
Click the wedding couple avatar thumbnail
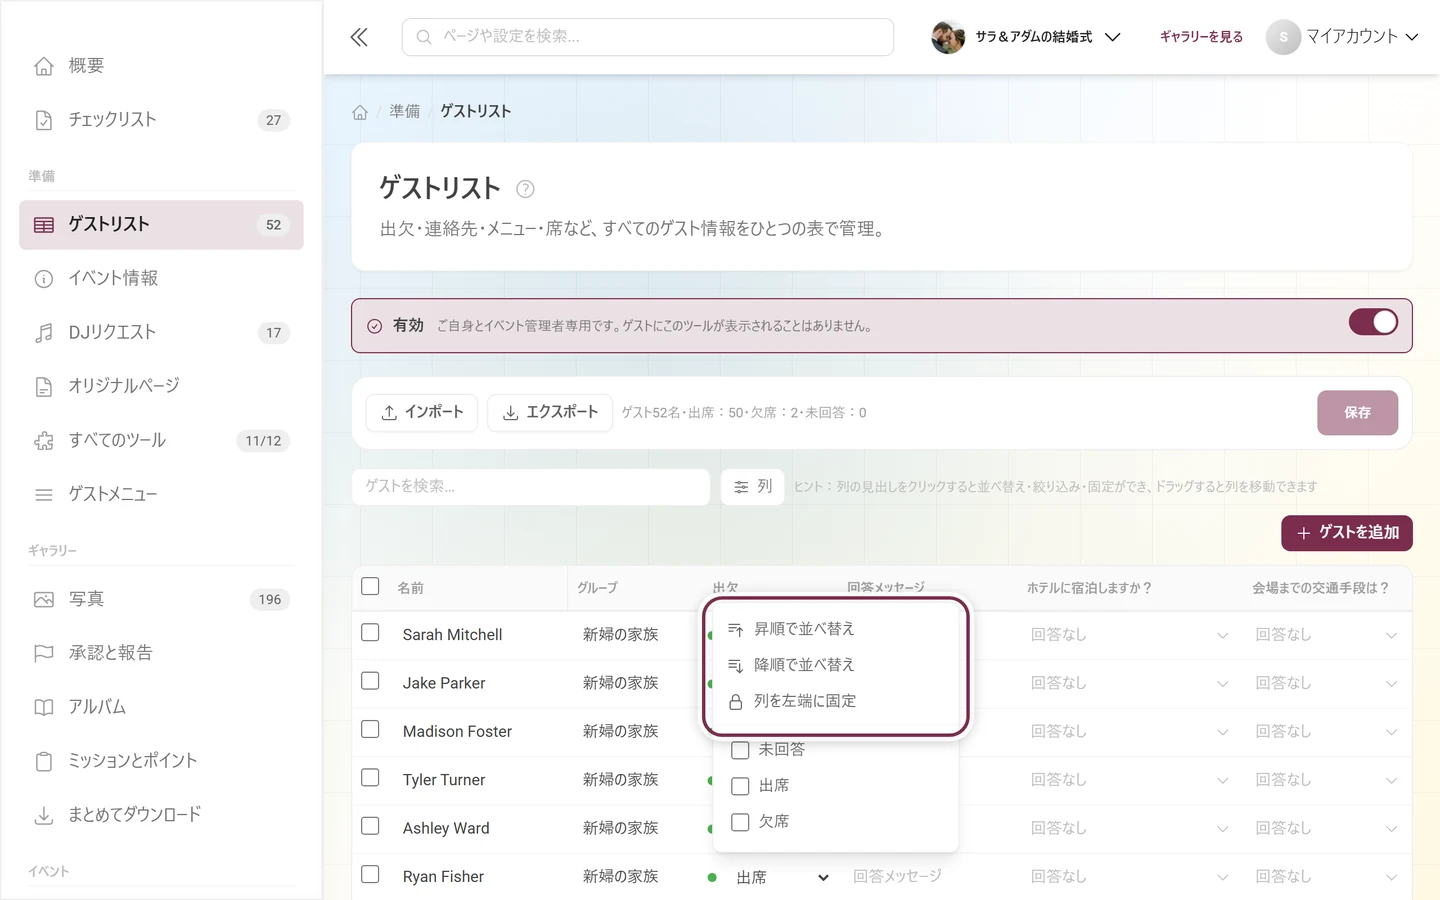(948, 37)
